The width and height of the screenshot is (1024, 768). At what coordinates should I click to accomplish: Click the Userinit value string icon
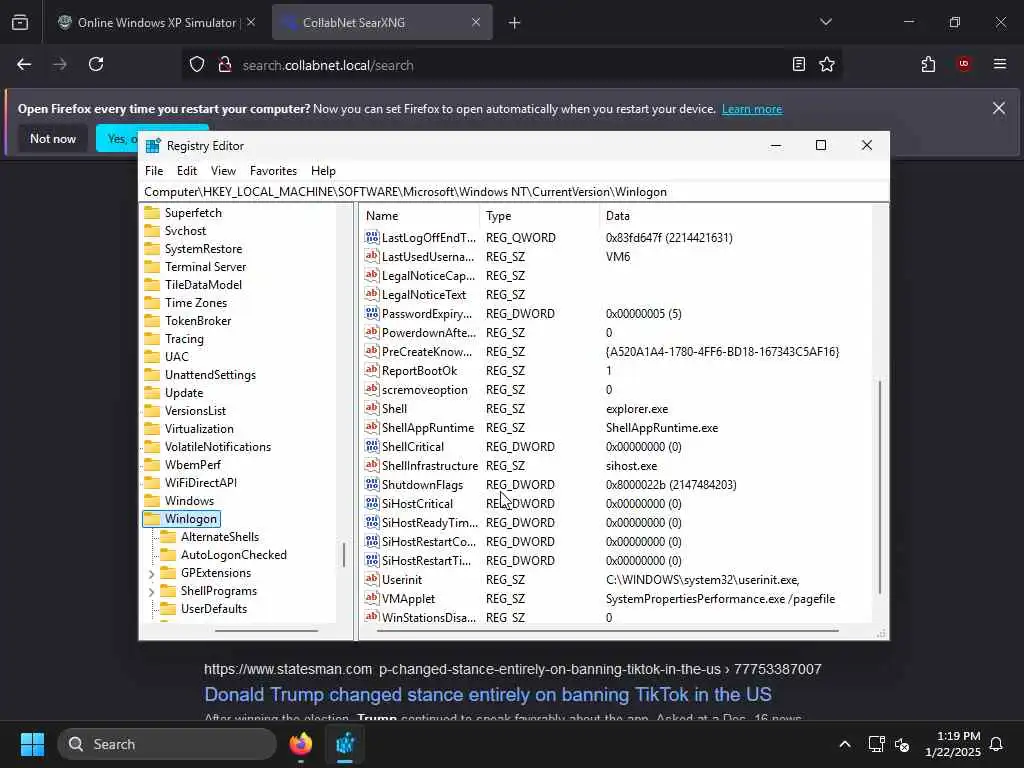372,579
